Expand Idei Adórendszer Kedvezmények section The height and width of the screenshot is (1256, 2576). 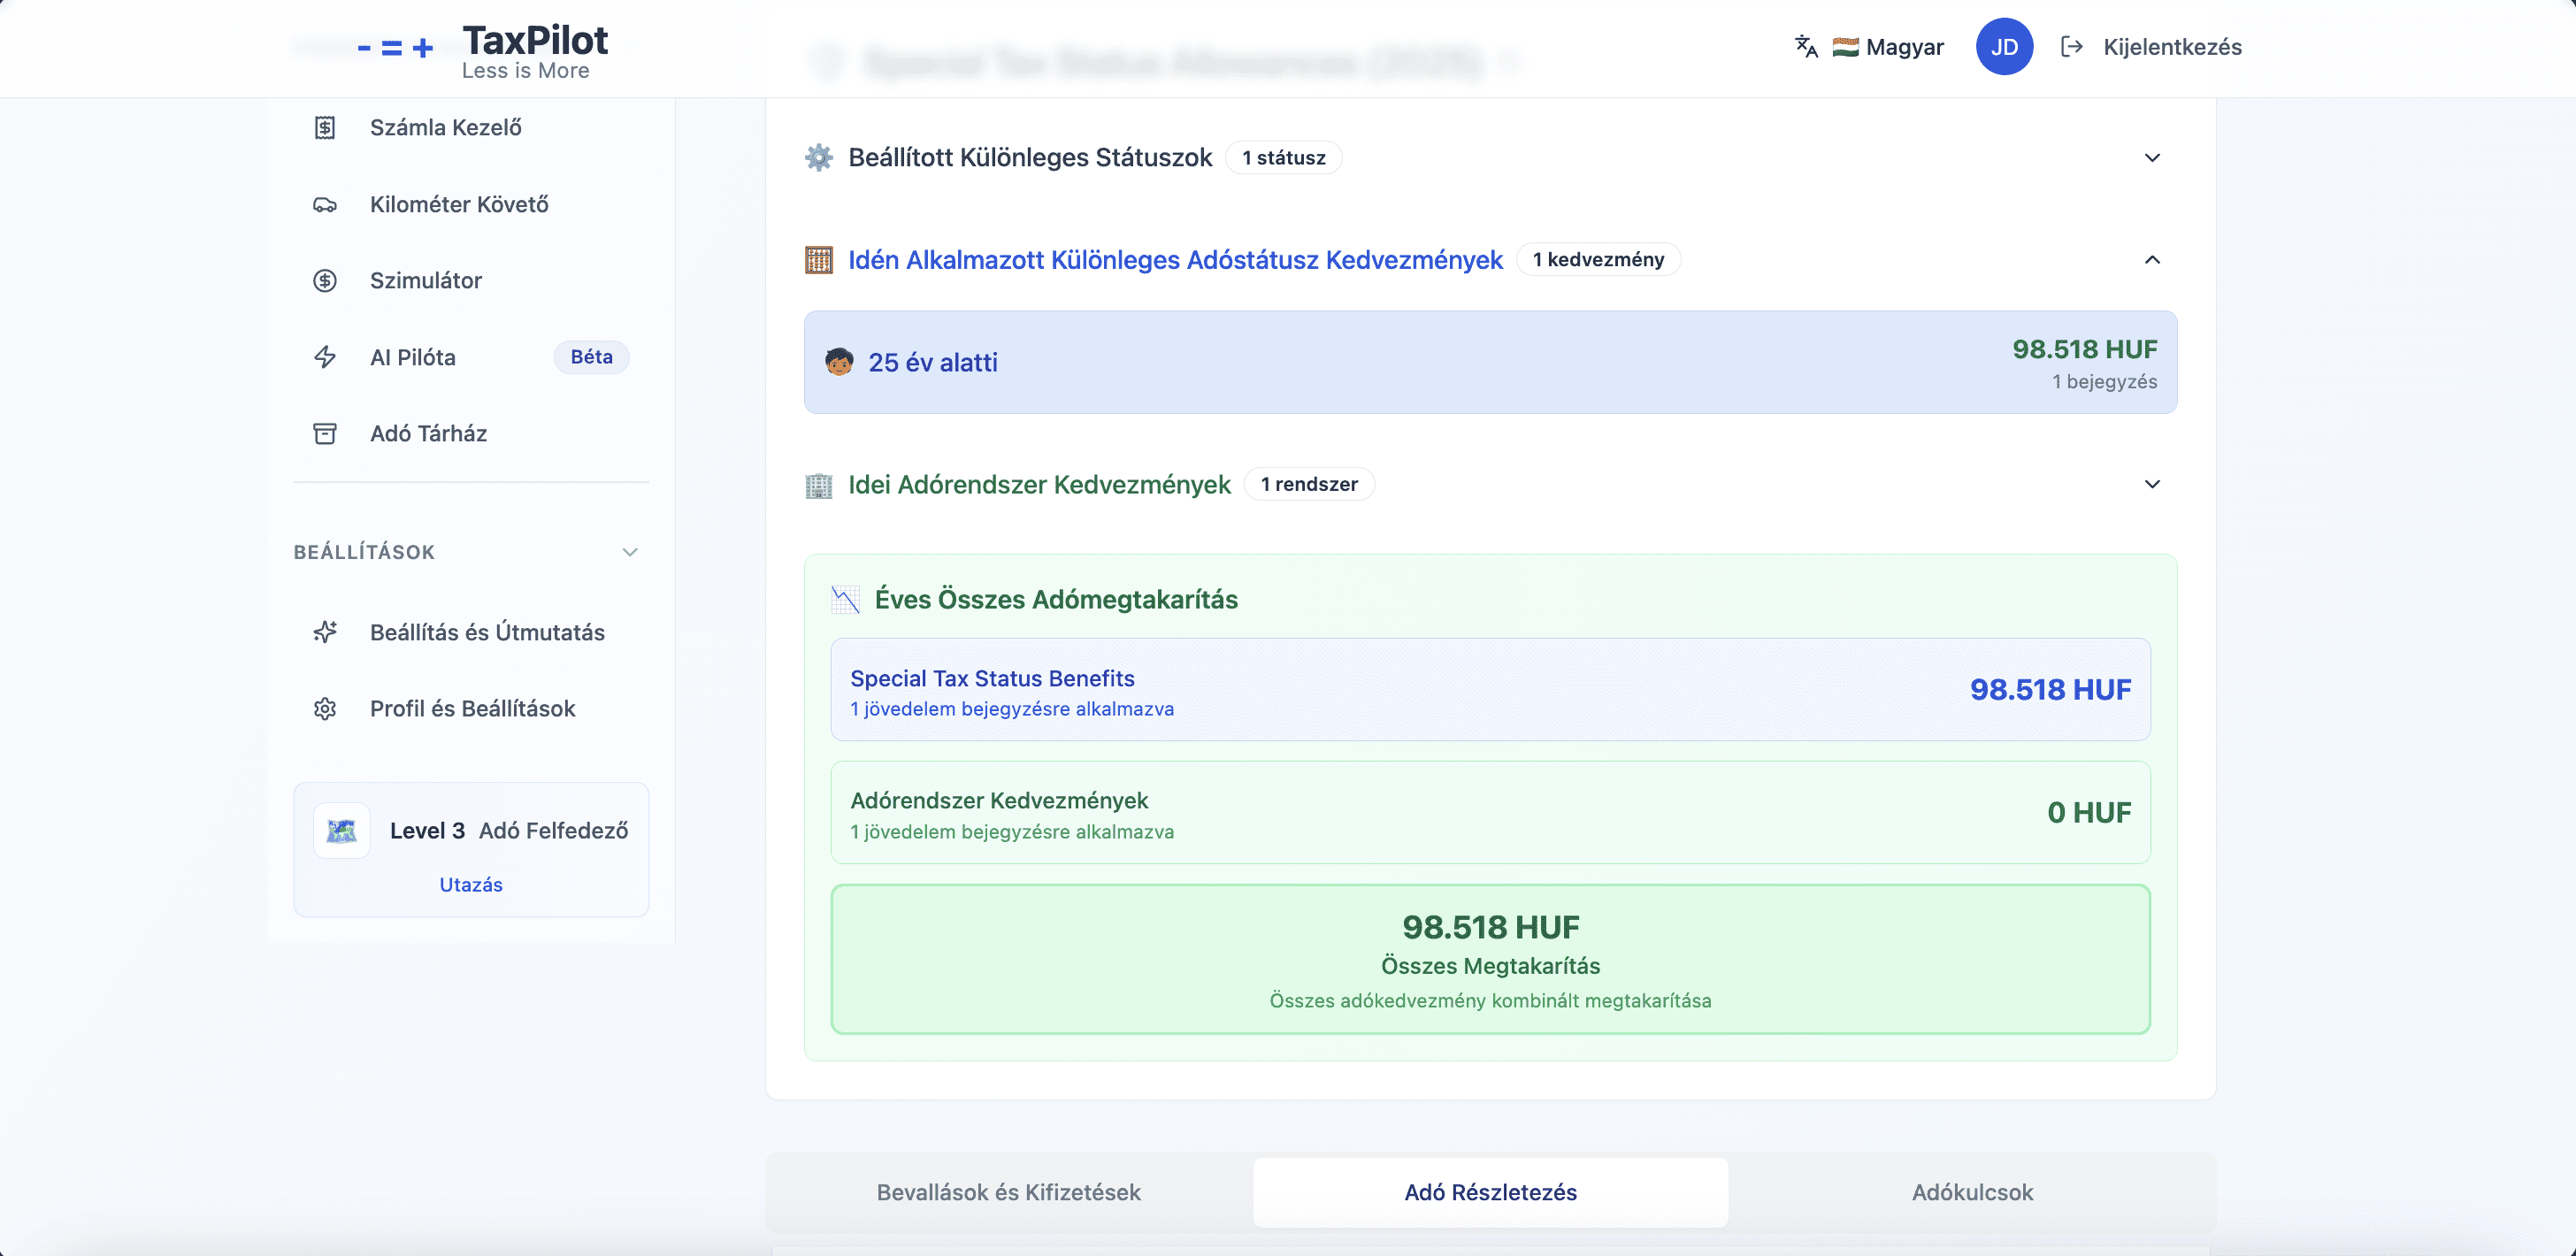click(x=2152, y=484)
